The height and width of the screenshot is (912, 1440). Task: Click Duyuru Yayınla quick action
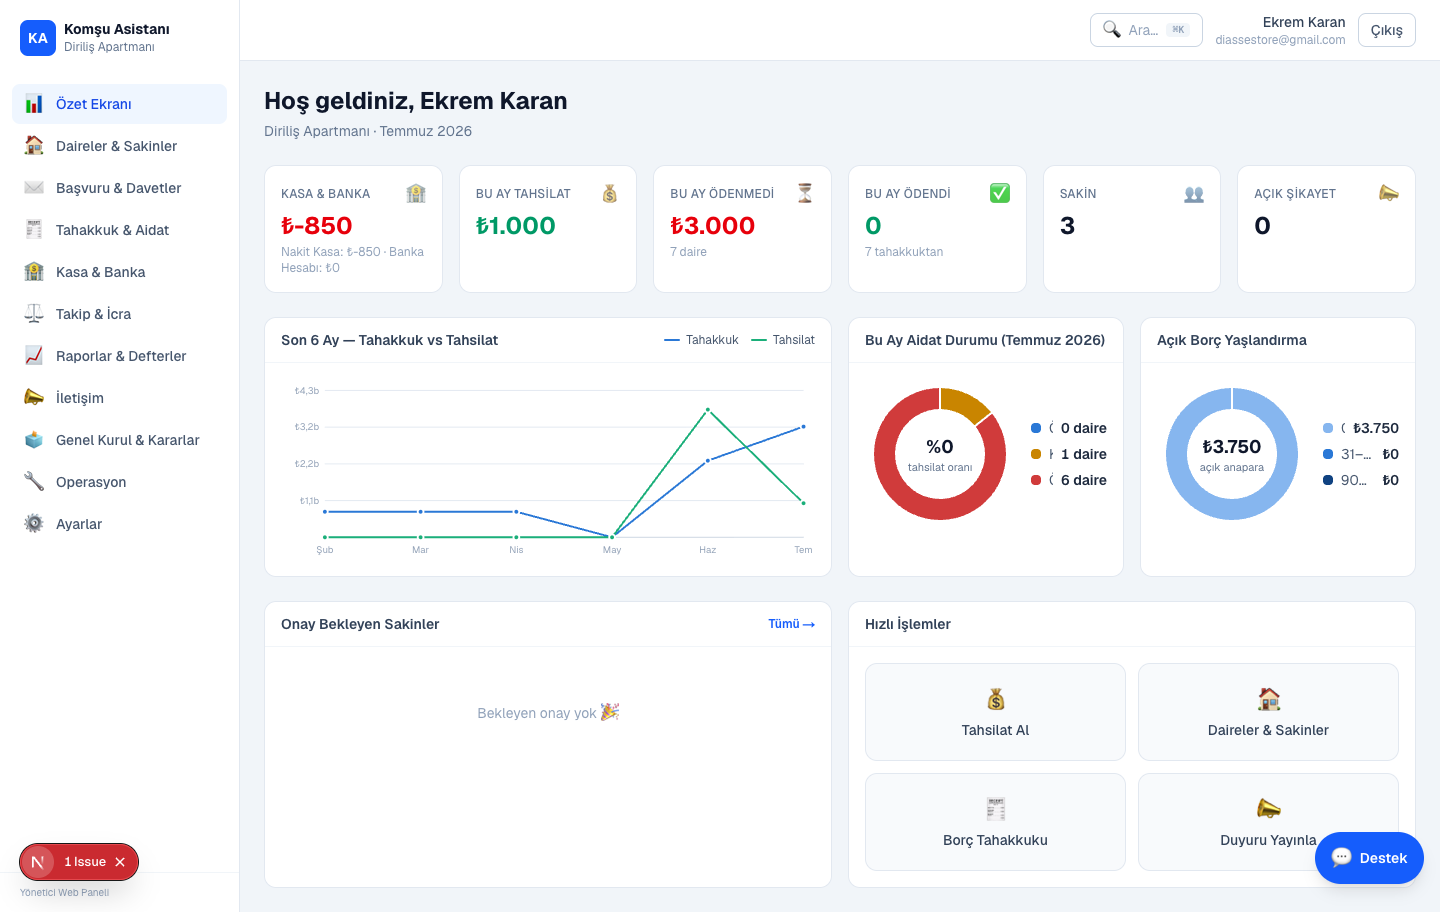(x=1268, y=822)
